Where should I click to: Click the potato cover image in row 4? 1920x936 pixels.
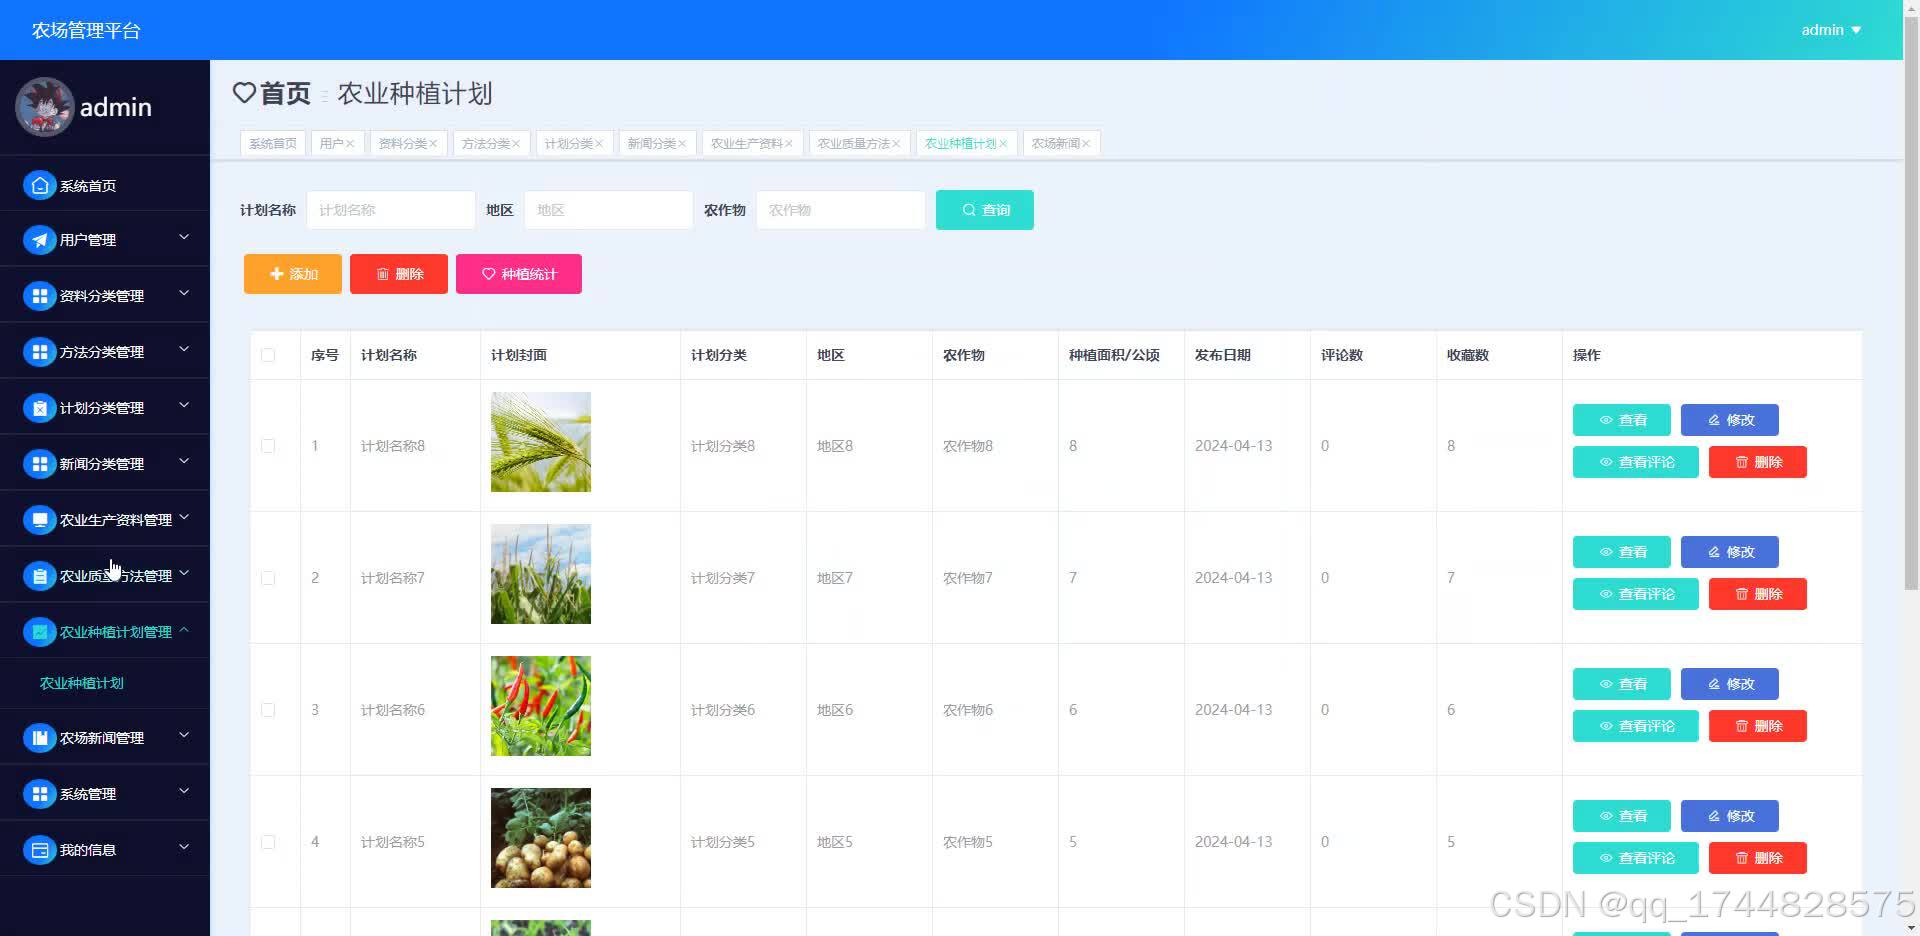tap(541, 838)
